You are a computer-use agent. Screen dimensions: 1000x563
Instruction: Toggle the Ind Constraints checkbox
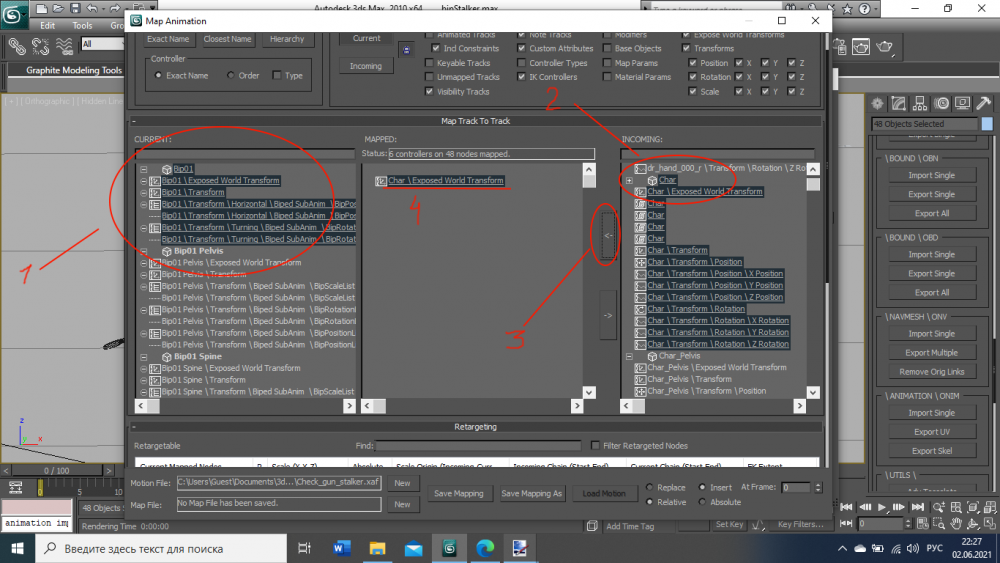(436, 48)
